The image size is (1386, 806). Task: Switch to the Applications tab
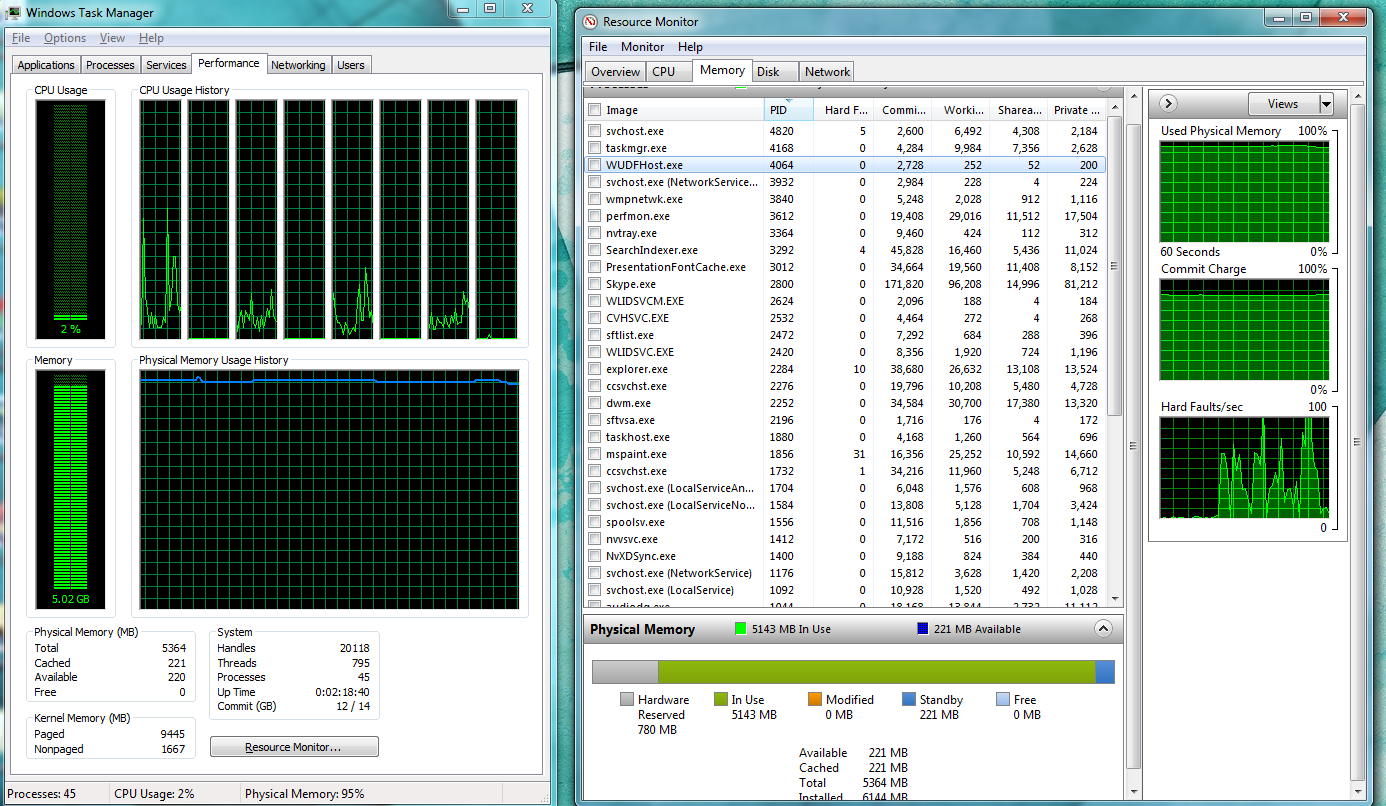tap(46, 65)
